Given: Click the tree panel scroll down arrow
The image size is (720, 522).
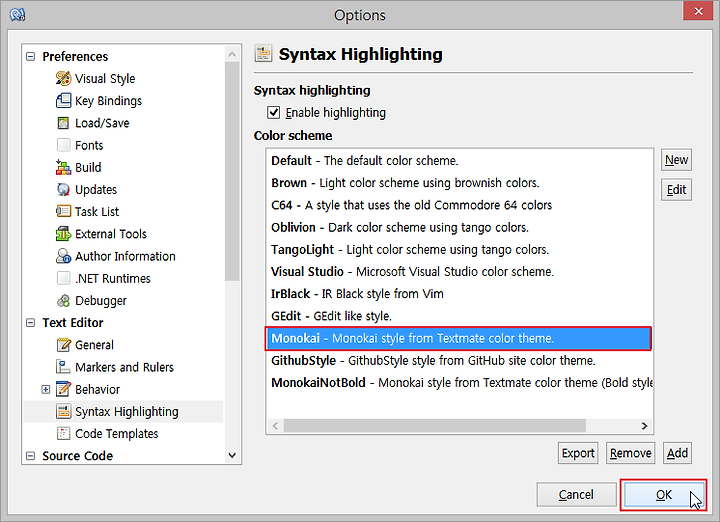Looking at the screenshot, I should pyautogui.click(x=232, y=455).
